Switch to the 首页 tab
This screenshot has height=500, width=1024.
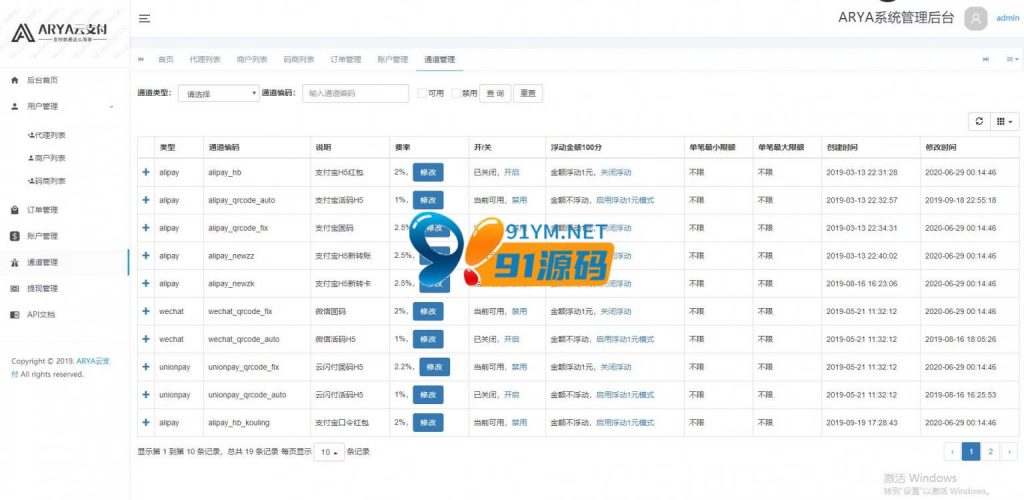pos(166,59)
